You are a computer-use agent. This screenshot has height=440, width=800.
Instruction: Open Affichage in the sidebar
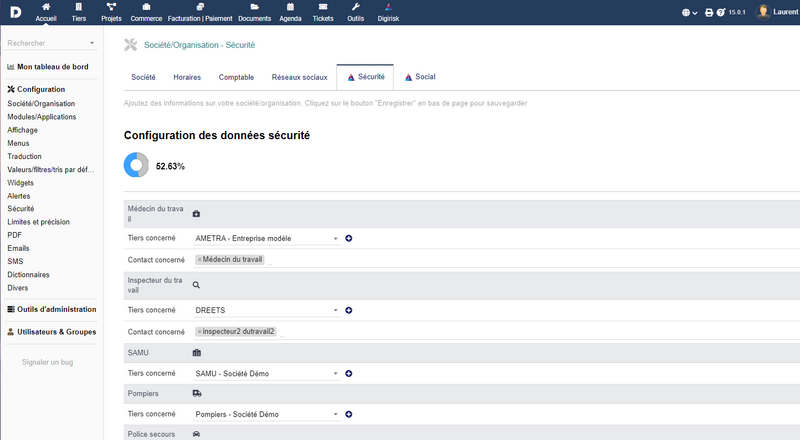coord(22,130)
